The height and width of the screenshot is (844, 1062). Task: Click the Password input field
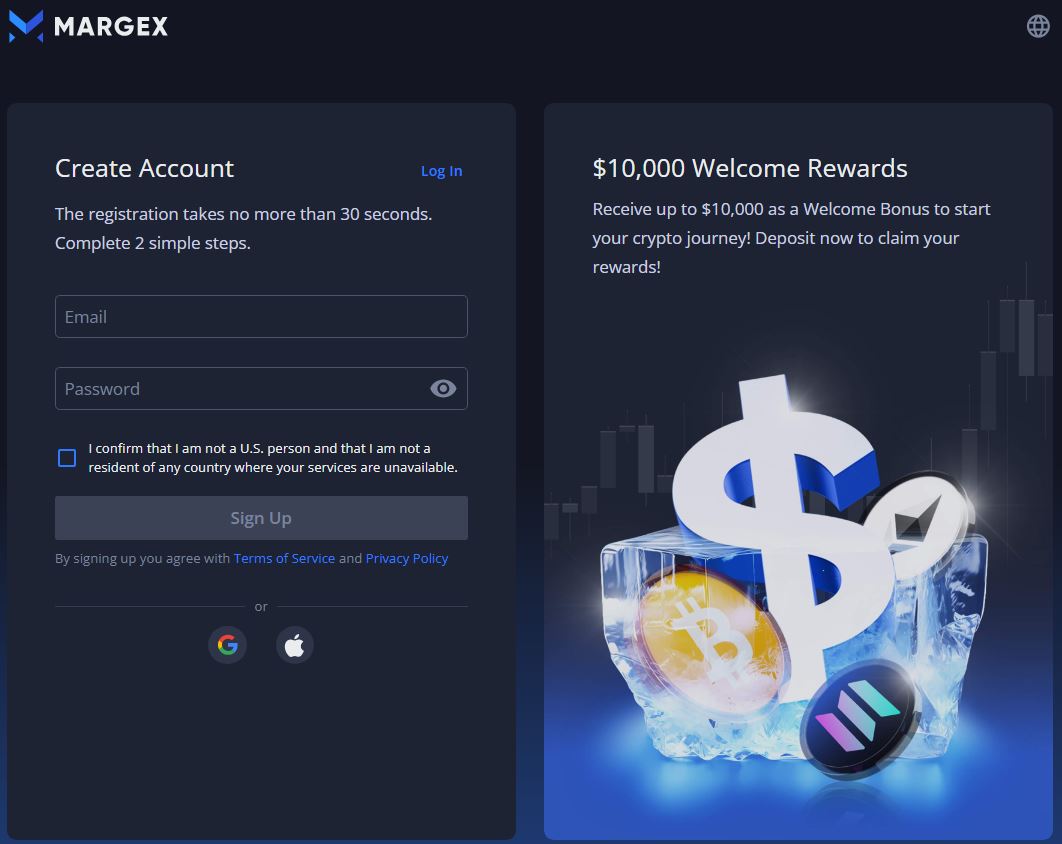(x=261, y=388)
